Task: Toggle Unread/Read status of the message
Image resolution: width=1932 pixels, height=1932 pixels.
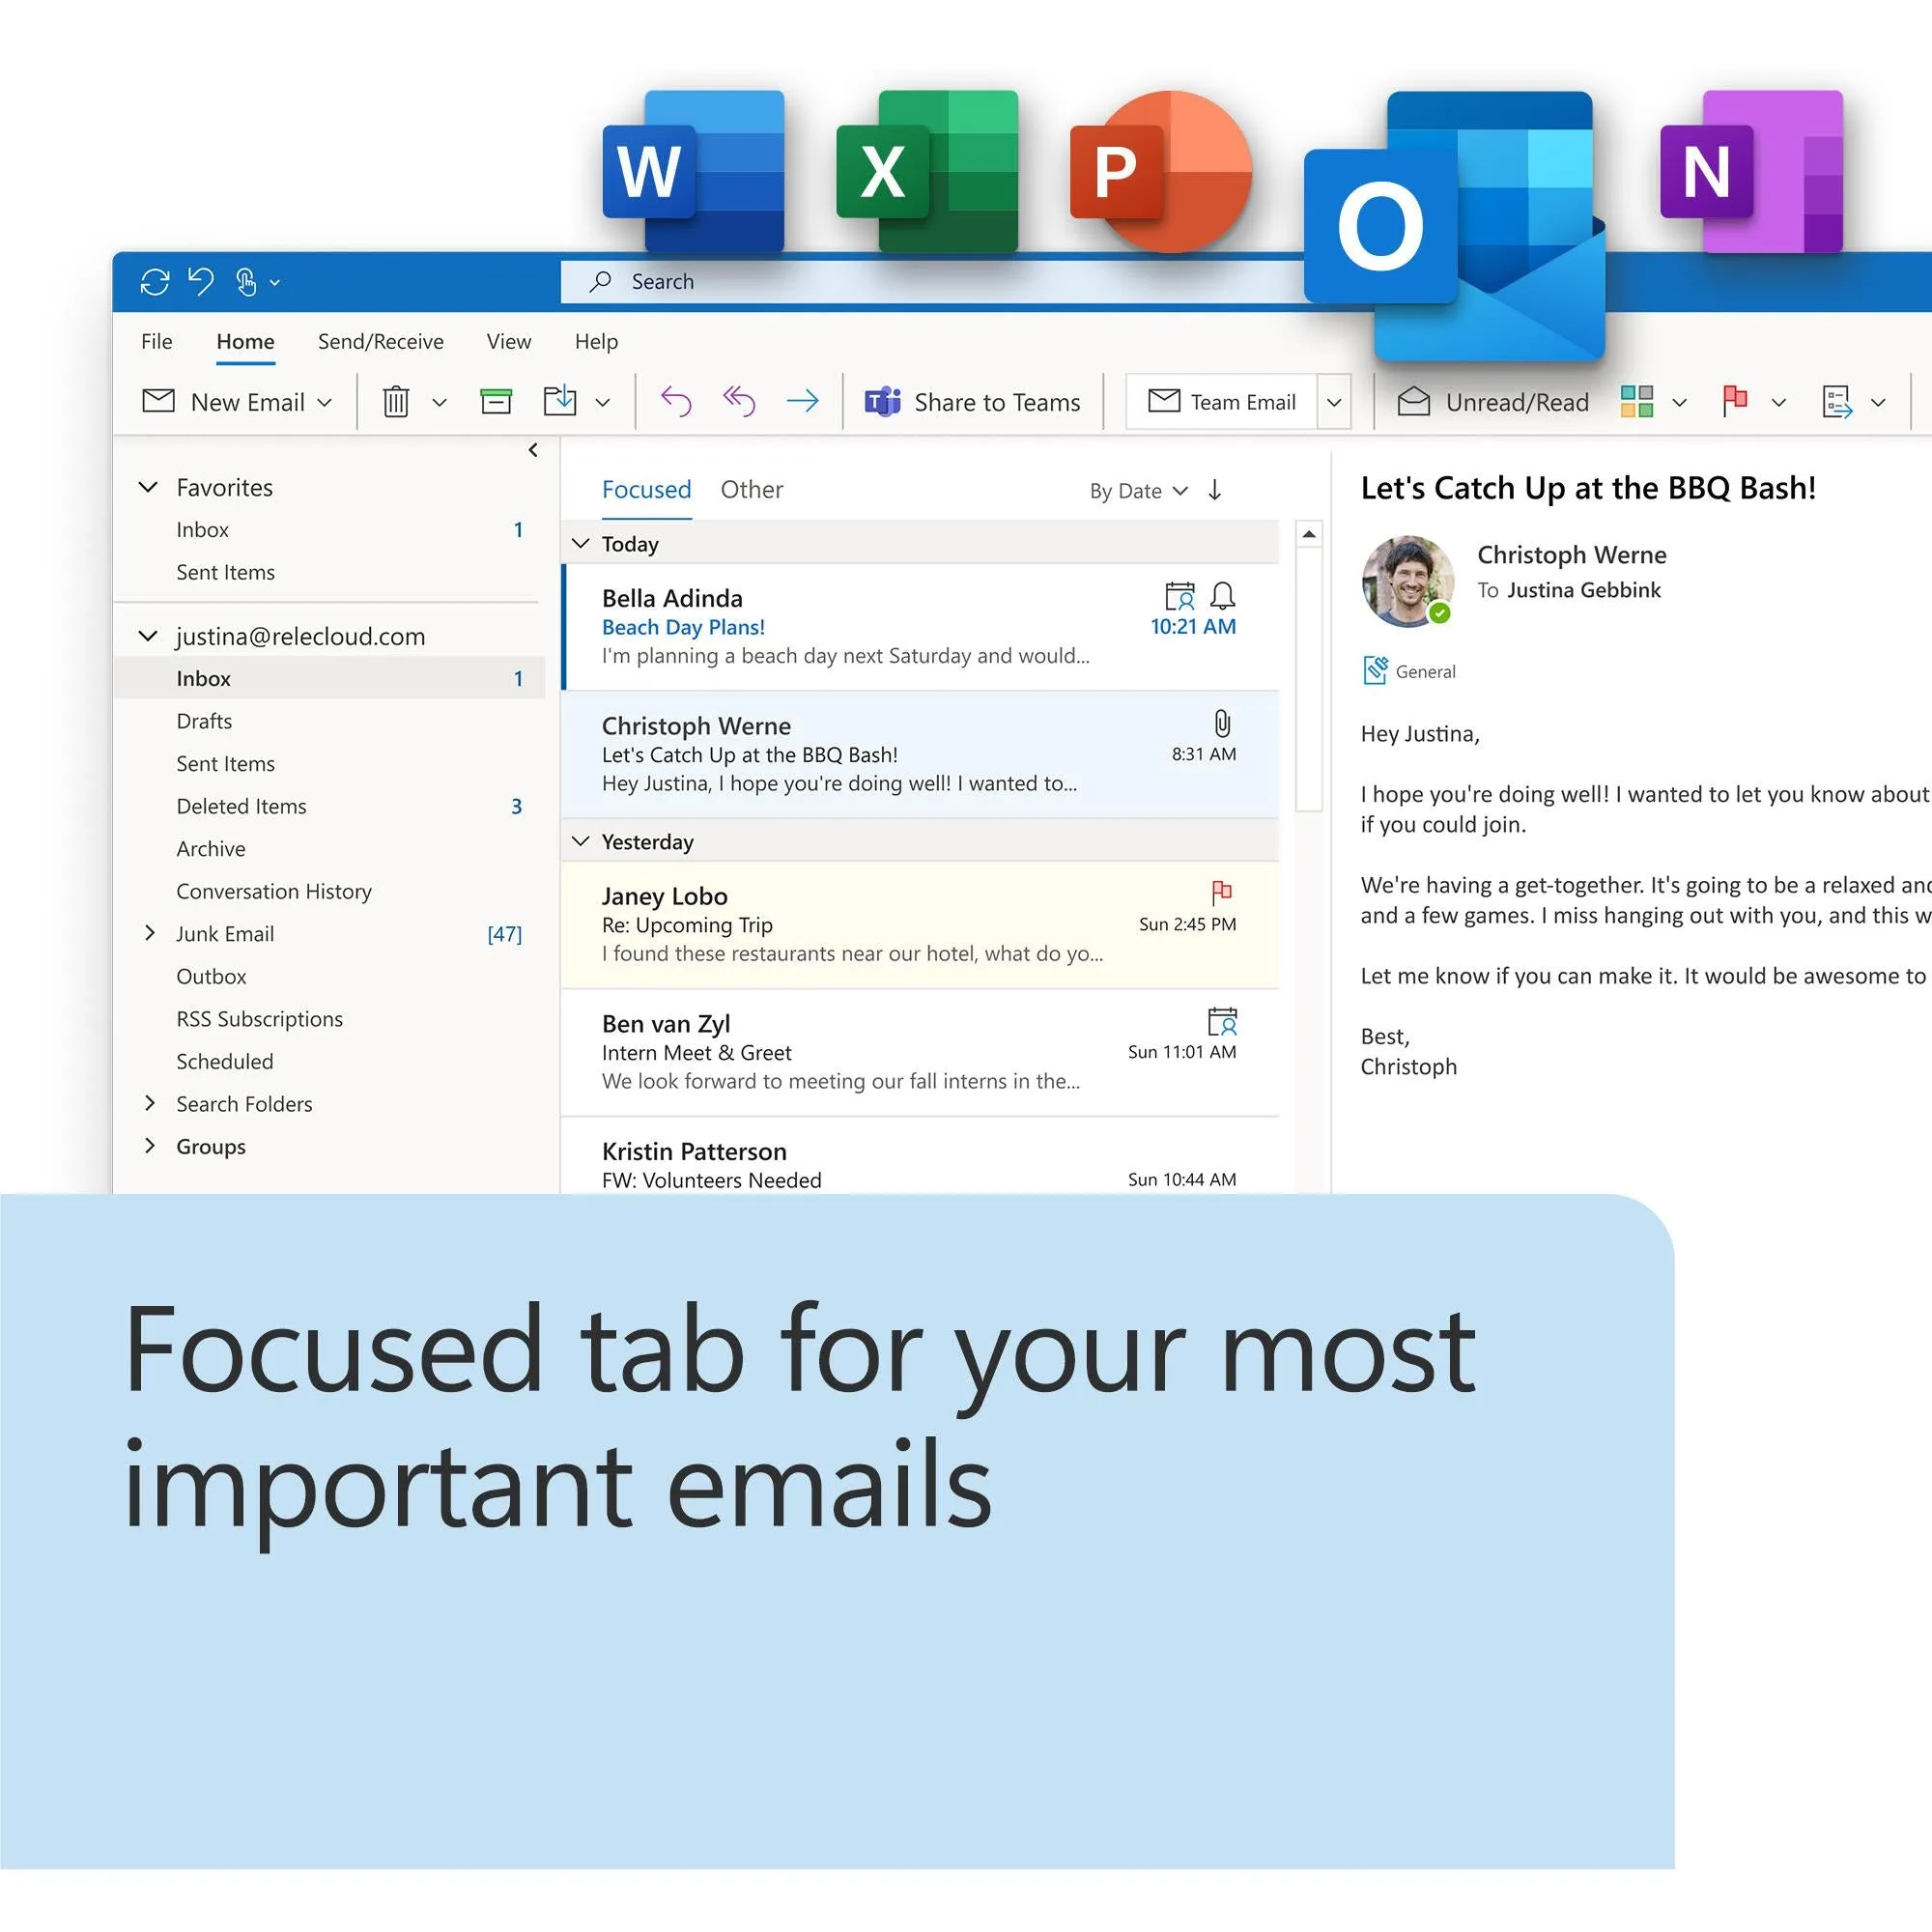Action: pyautogui.click(x=1493, y=402)
